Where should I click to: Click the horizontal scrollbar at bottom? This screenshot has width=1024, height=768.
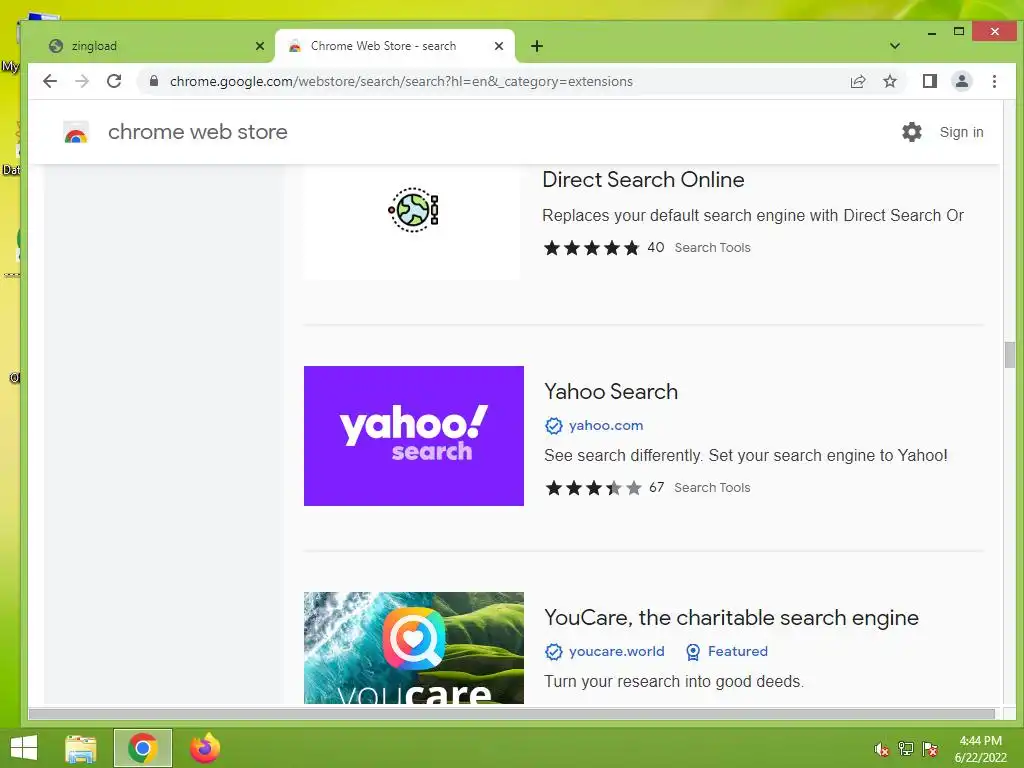511,714
